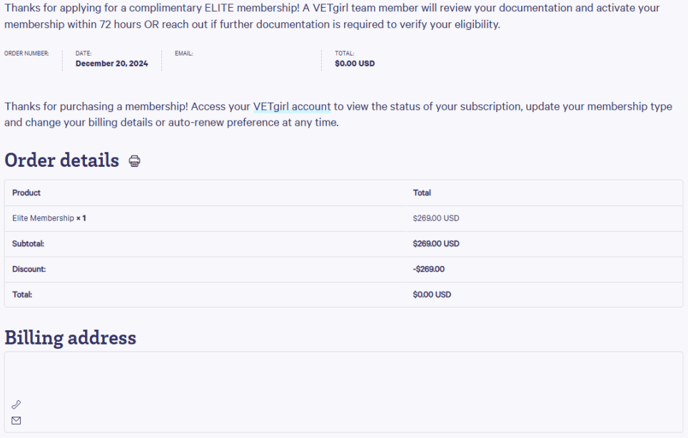Click the Elite Membership $269.00 USD price
The width and height of the screenshot is (688, 438).
(x=436, y=218)
